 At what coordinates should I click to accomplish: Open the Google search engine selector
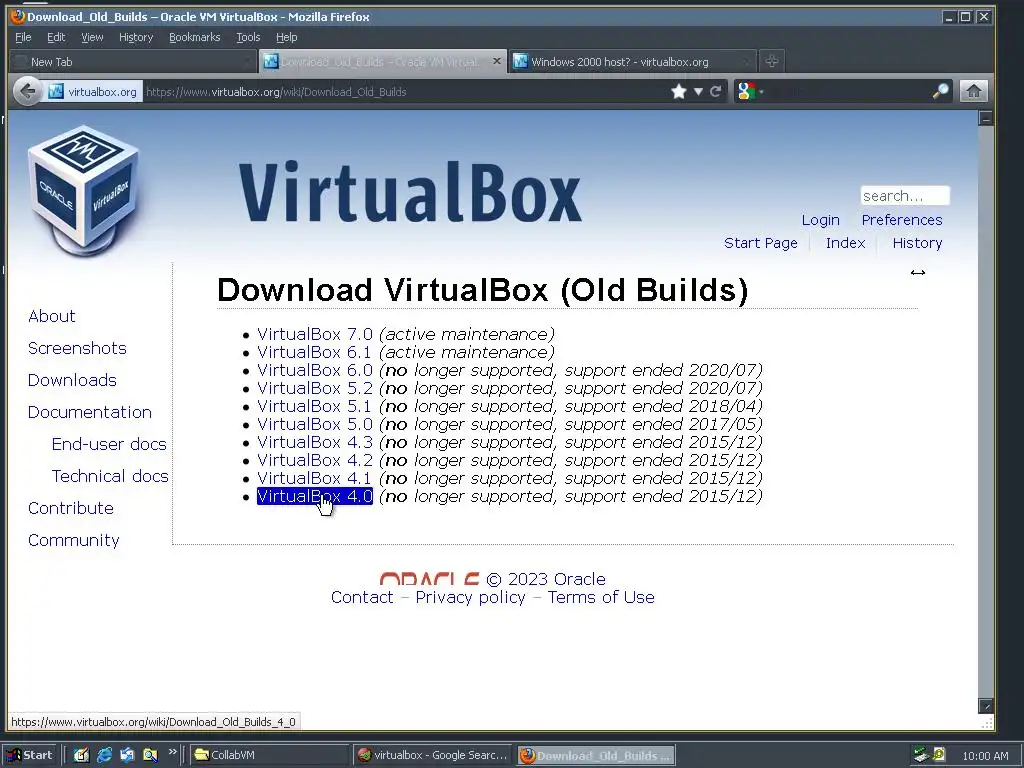click(x=750, y=91)
